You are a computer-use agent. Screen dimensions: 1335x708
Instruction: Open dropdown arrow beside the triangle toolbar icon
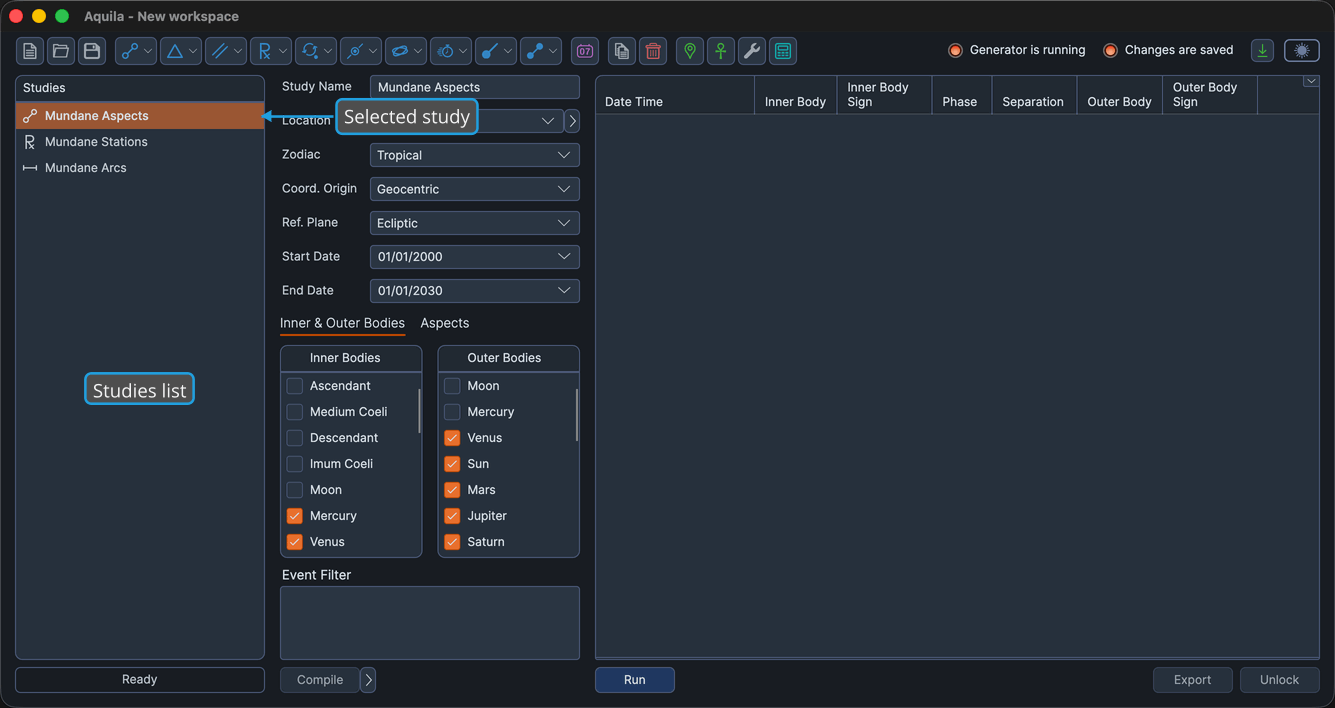[194, 51]
